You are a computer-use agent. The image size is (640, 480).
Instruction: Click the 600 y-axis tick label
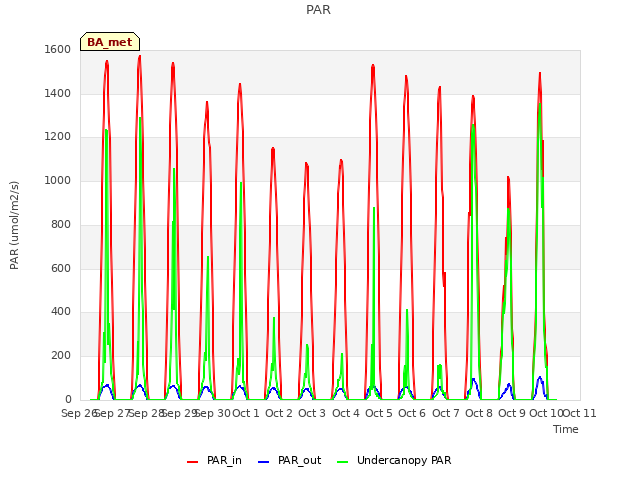tap(61, 268)
